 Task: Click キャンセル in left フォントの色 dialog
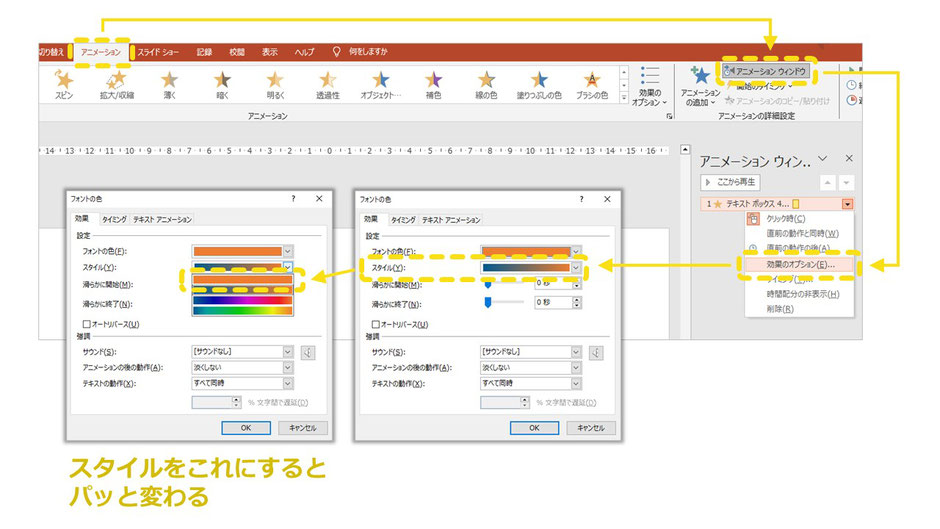coord(303,428)
